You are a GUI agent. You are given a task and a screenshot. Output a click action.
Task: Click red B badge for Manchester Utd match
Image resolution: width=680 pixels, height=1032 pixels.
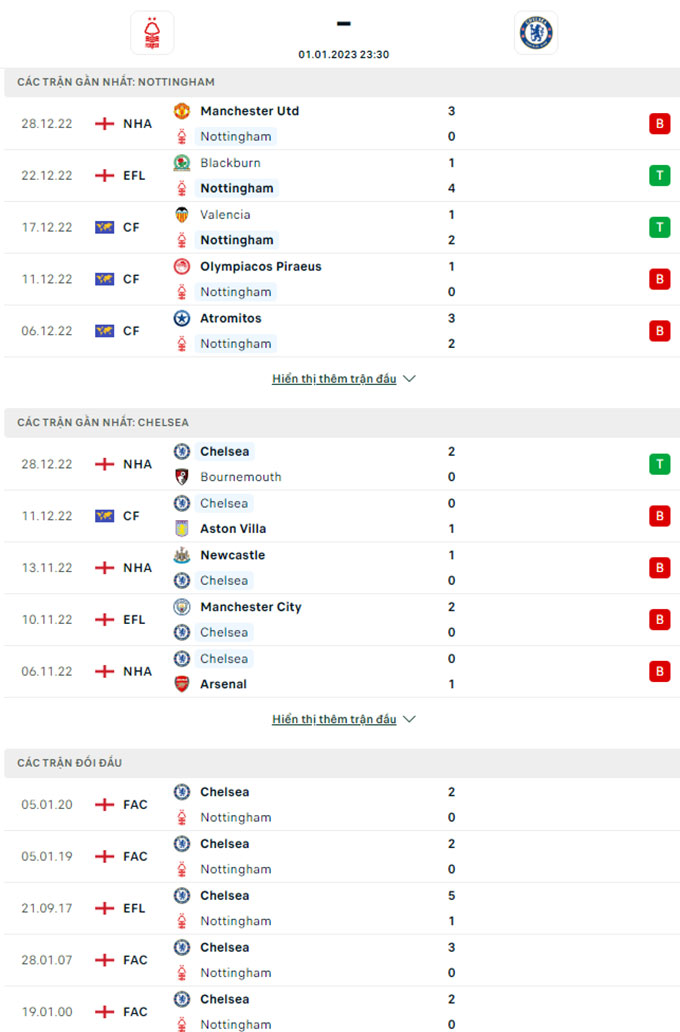pos(659,124)
